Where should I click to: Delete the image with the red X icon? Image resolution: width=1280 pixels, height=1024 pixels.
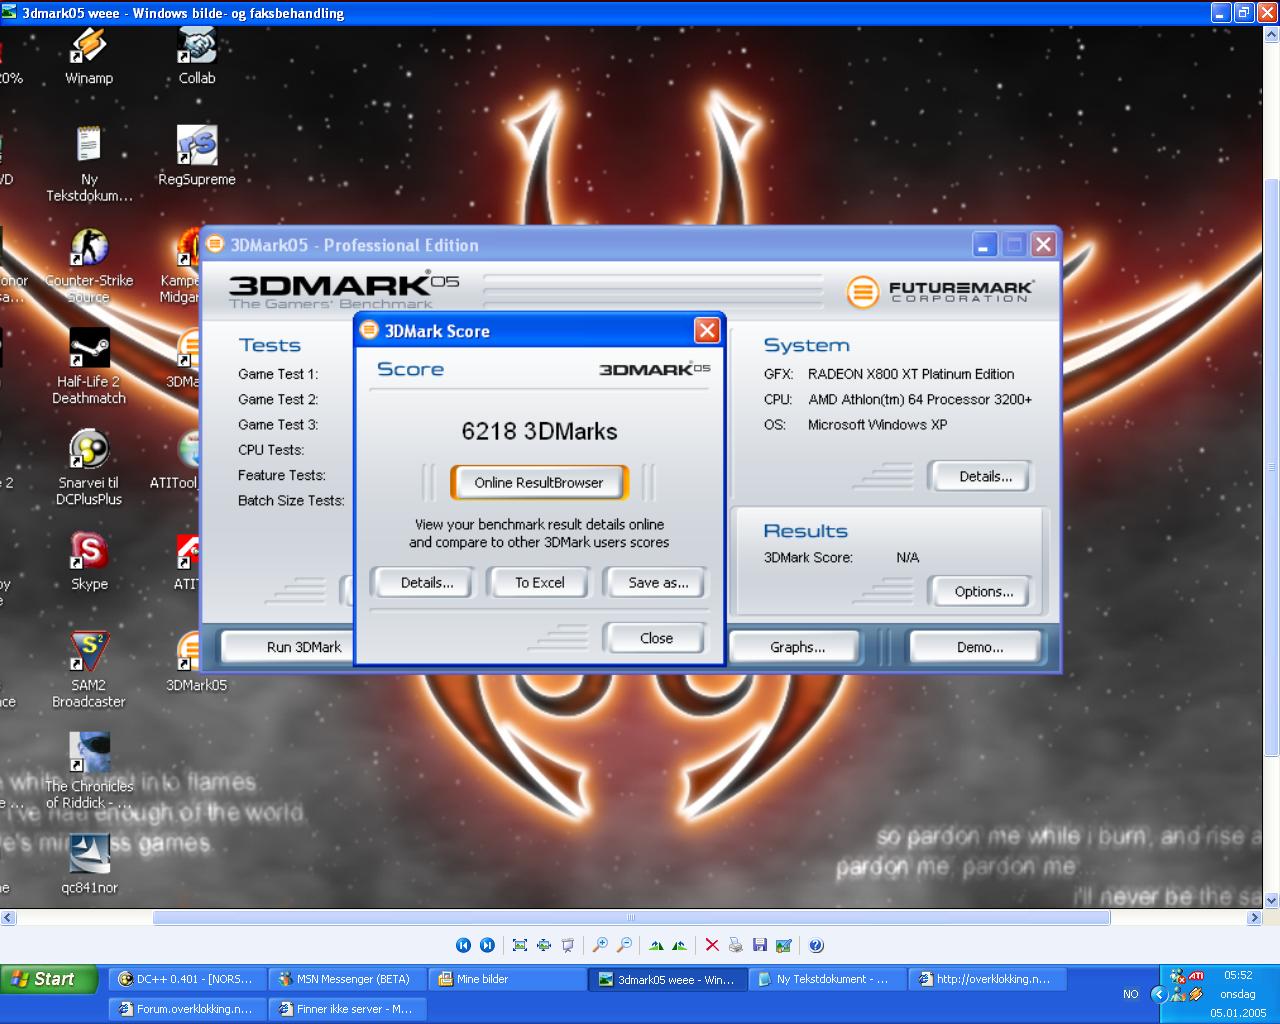point(712,945)
